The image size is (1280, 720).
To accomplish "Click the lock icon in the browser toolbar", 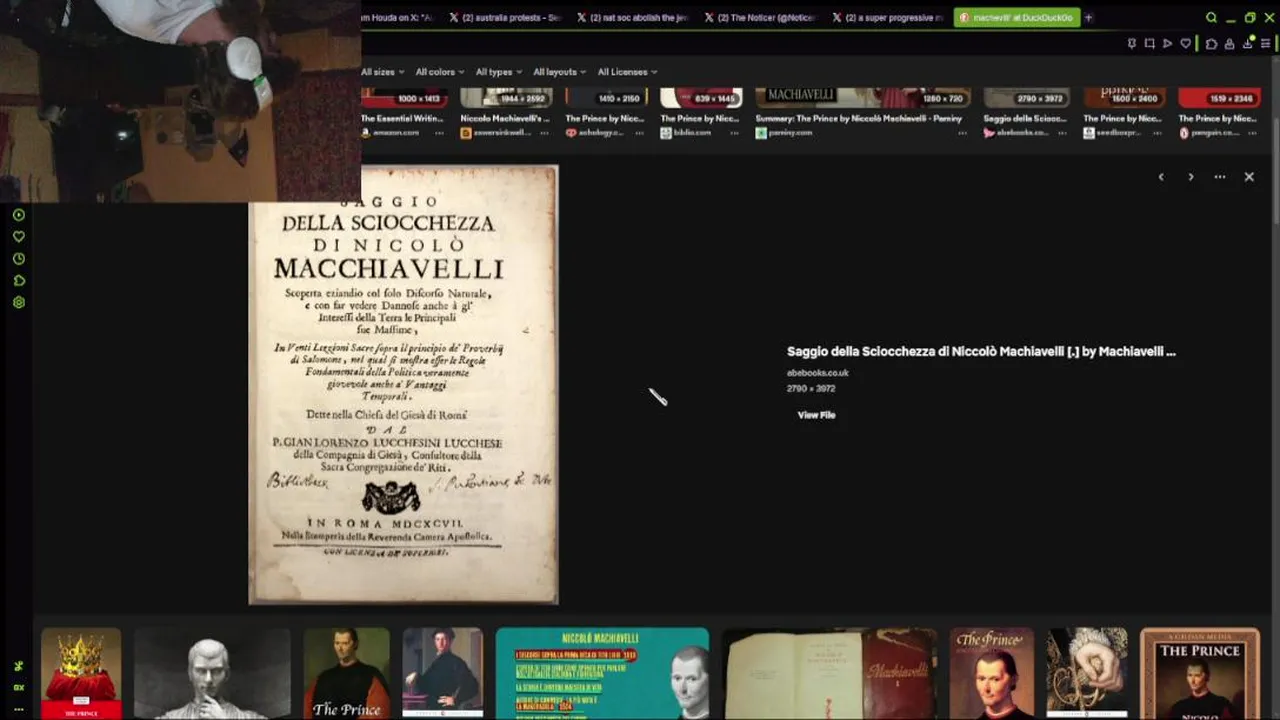I will point(1229,44).
